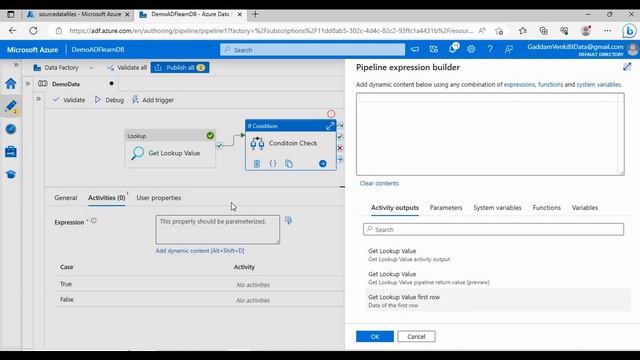Choose Get Lookup Value first row
Screen dimensions: 640x360
tap(498, 301)
